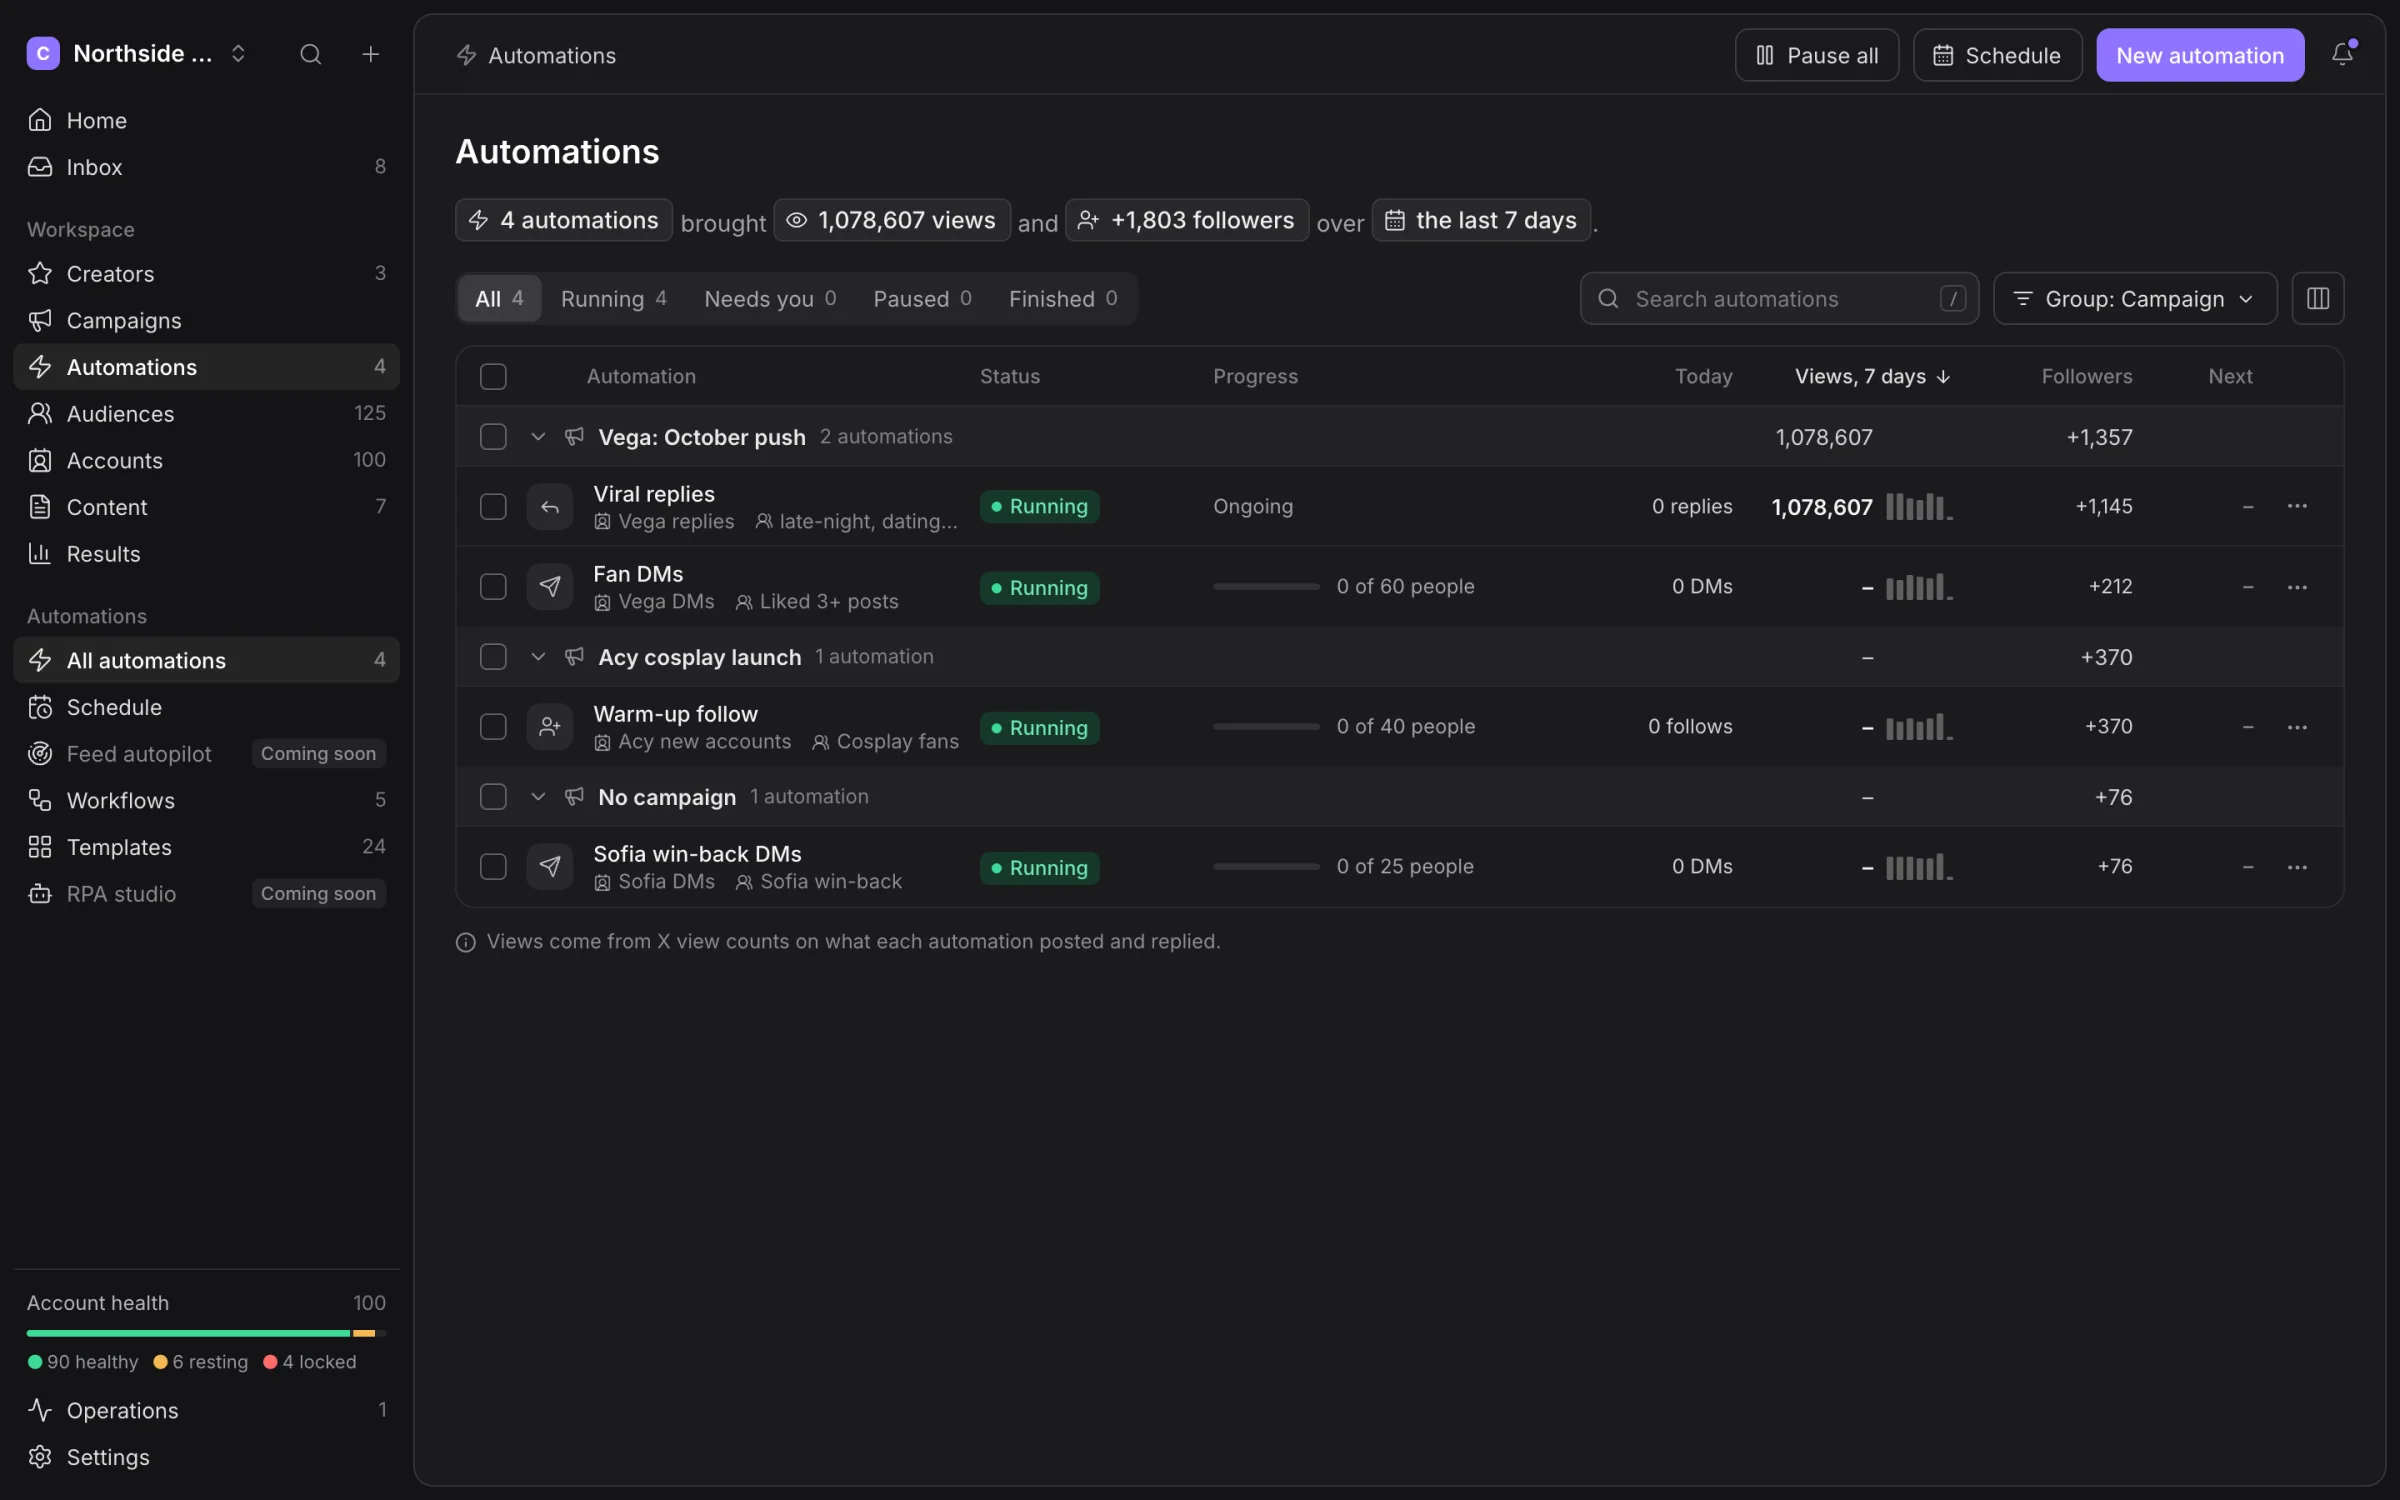Screen dimensions: 2400x1500
Task: Change the last 7 days date range
Action: coord(1481,220)
